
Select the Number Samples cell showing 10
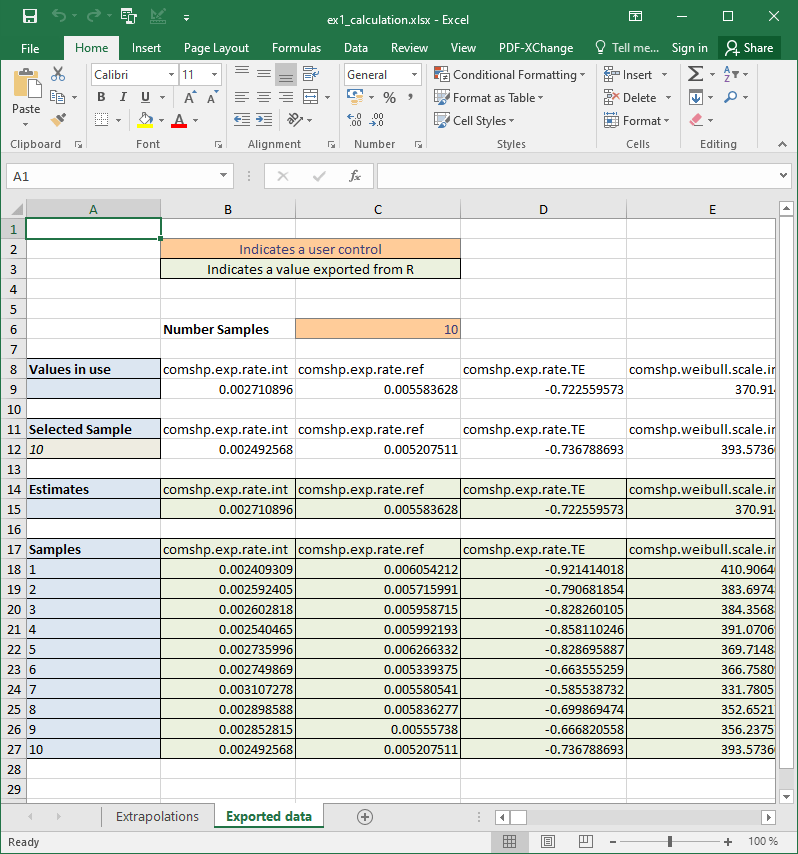pyautogui.click(x=377, y=329)
